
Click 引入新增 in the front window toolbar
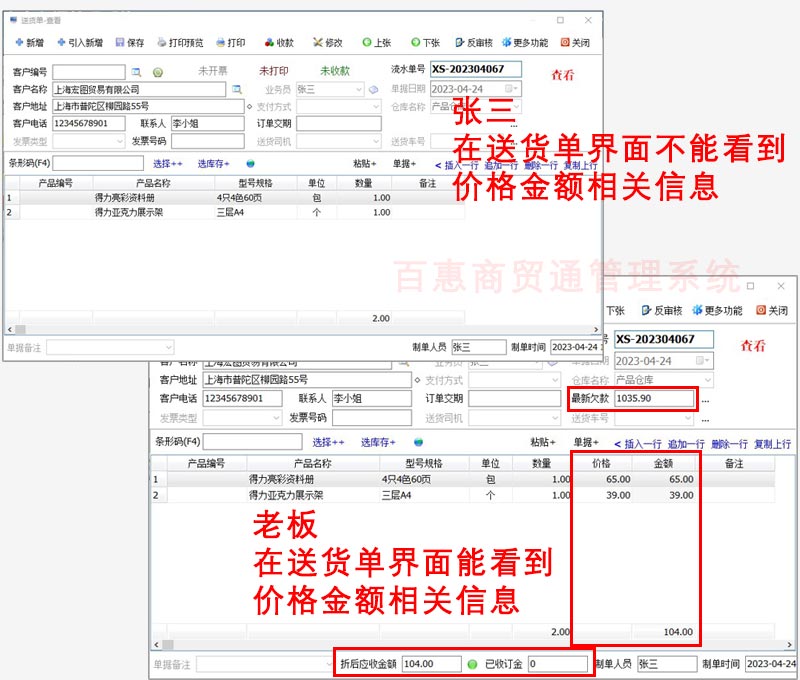click(80, 42)
